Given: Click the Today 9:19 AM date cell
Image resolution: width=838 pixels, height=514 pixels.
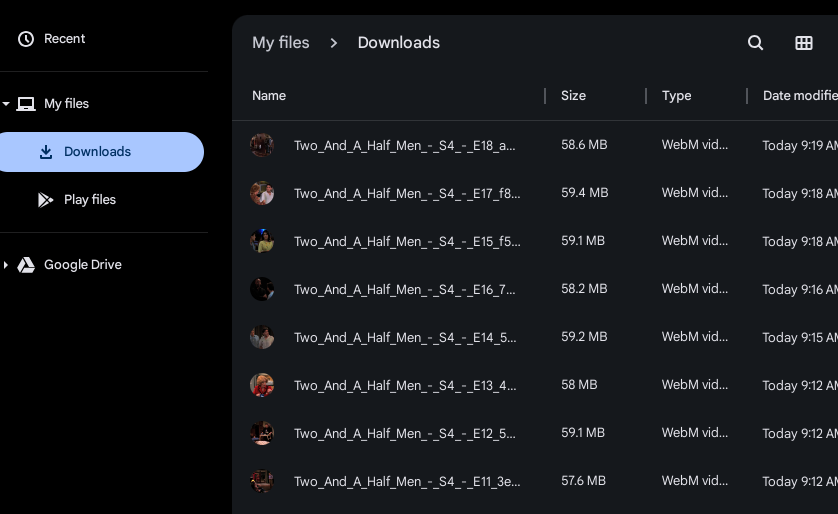Looking at the screenshot, I should tap(800, 145).
